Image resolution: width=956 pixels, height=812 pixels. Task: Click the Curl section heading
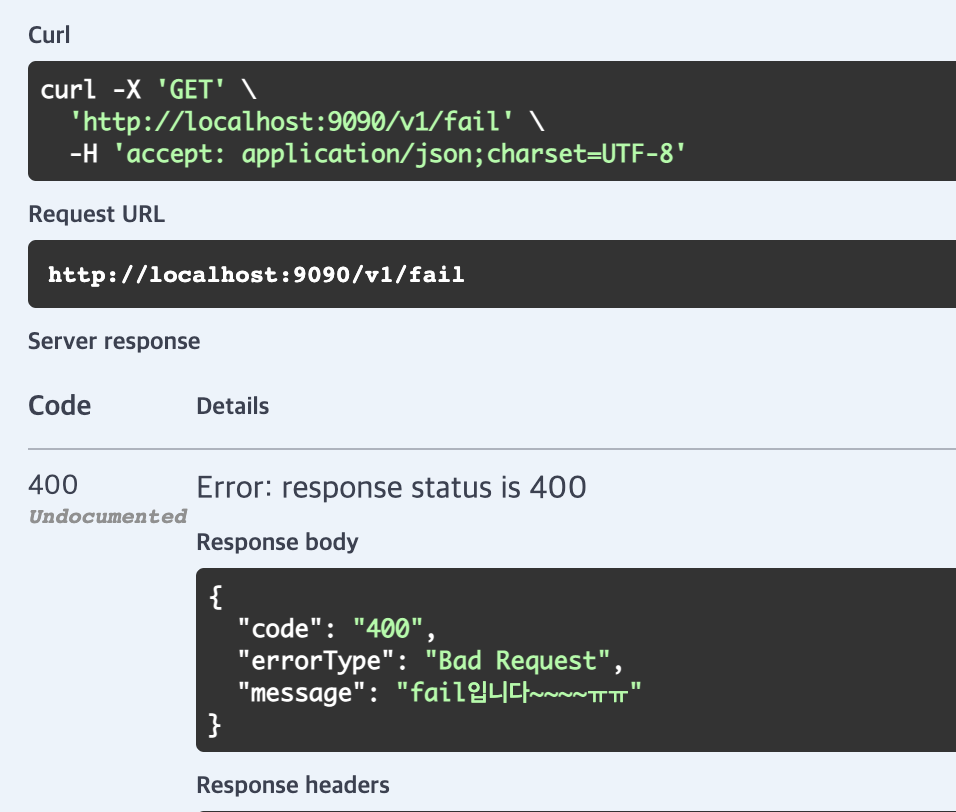[x=49, y=35]
